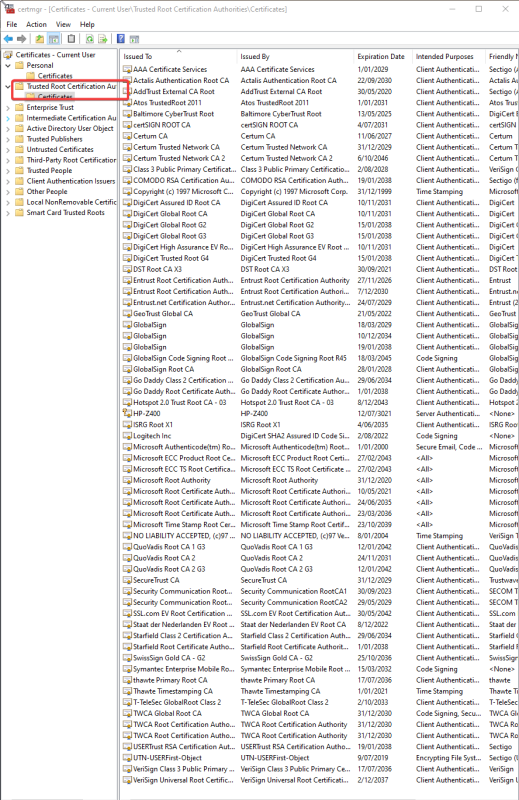
Task: Collapse the Trusted Root Certification Authorities node
Action: (x=8, y=86)
